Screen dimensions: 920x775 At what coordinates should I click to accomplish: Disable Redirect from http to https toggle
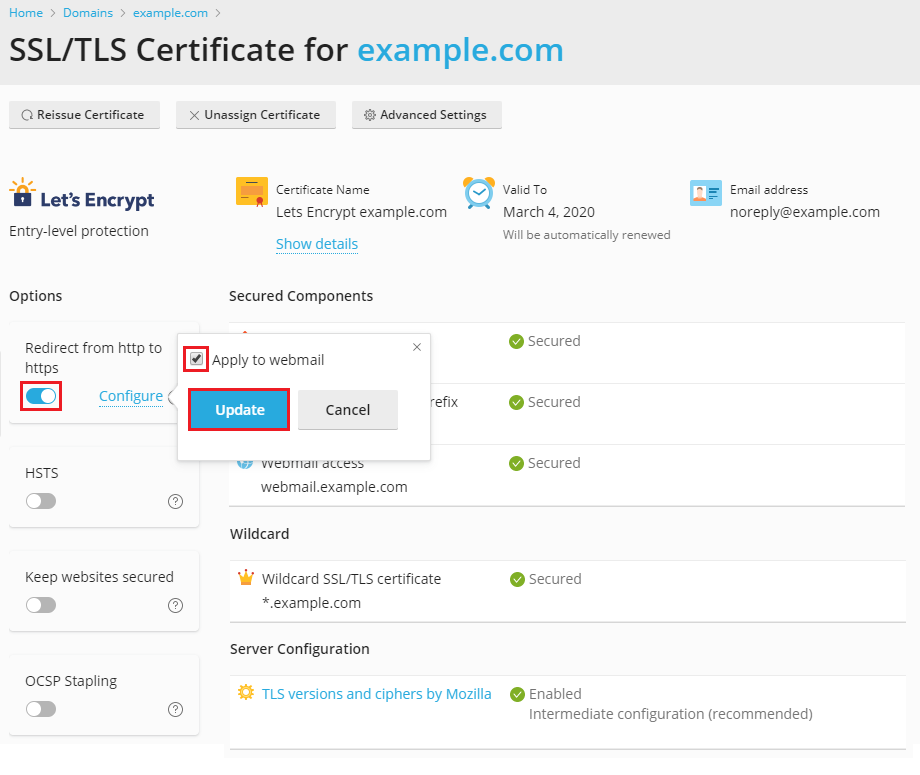tap(41, 396)
